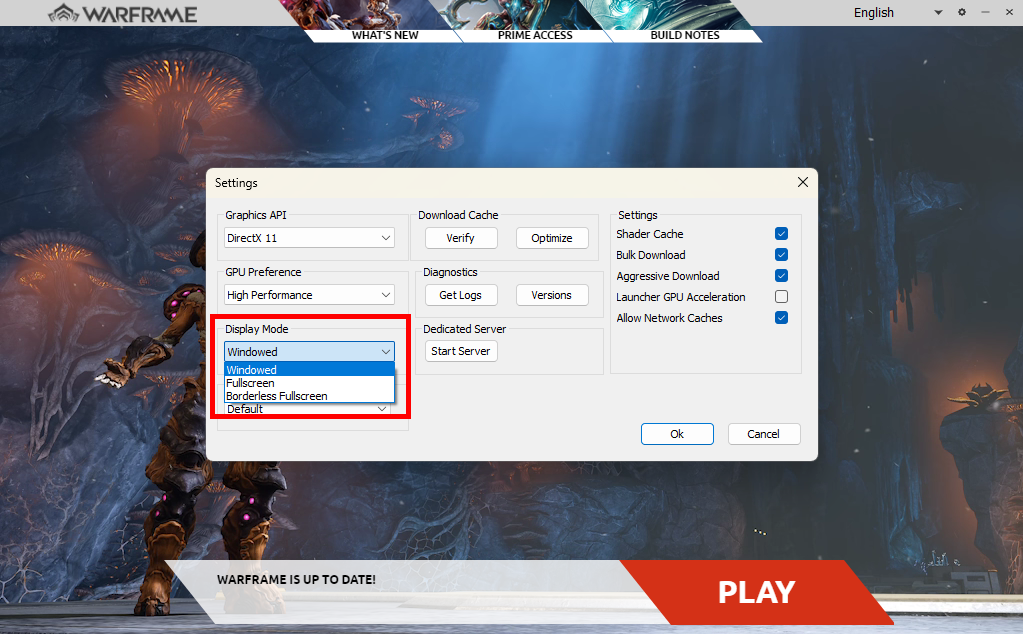This screenshot has width=1023, height=634.
Task: Get diagnostic logs
Action: point(461,295)
